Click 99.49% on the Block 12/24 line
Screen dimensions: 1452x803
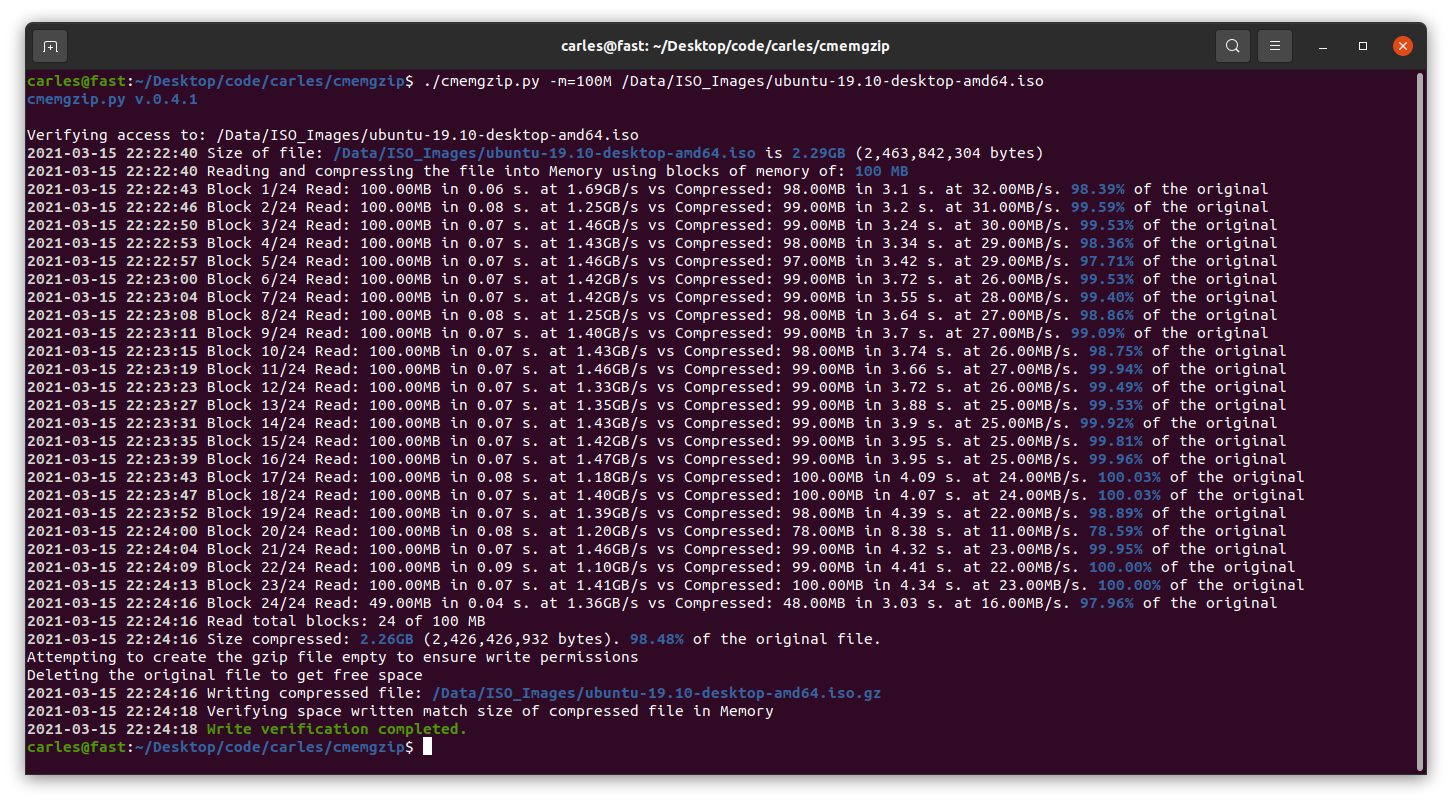1115,387
